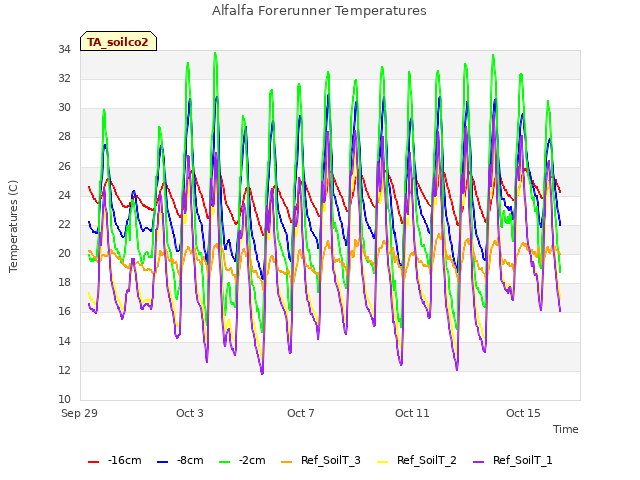Click the 16 y-axis tick label
The height and width of the screenshot is (480, 640).
[64, 312]
